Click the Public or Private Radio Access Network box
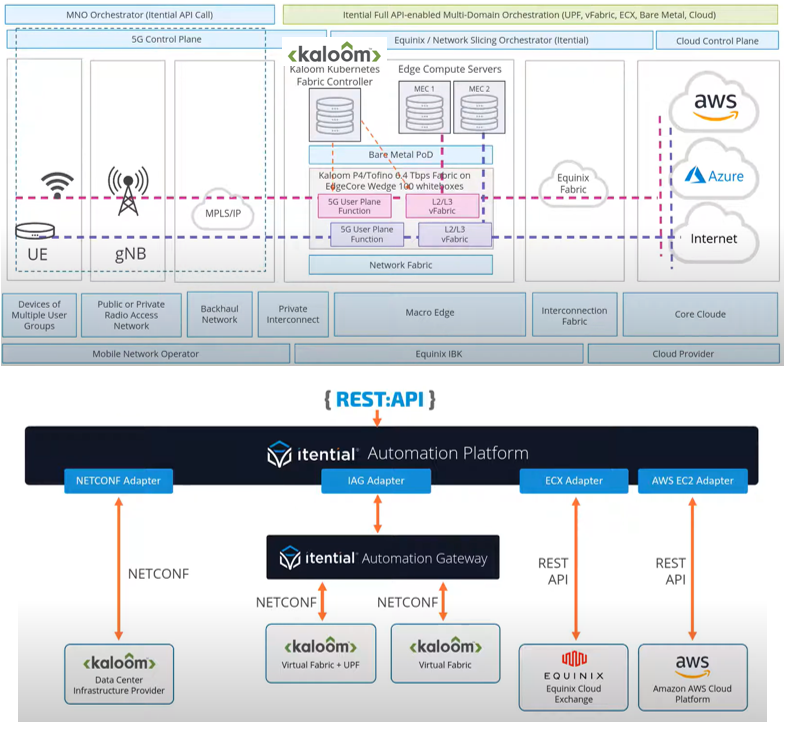This screenshot has width=789, height=729. pyautogui.click(x=131, y=315)
